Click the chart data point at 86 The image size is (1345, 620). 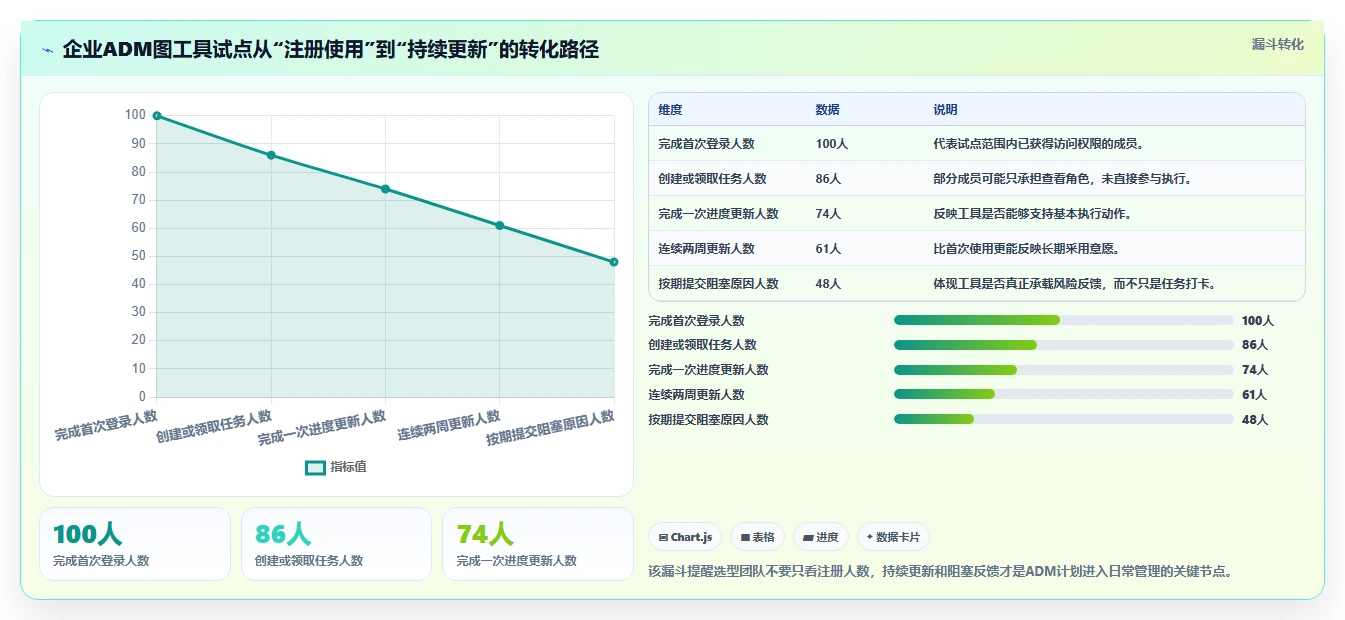[271, 155]
